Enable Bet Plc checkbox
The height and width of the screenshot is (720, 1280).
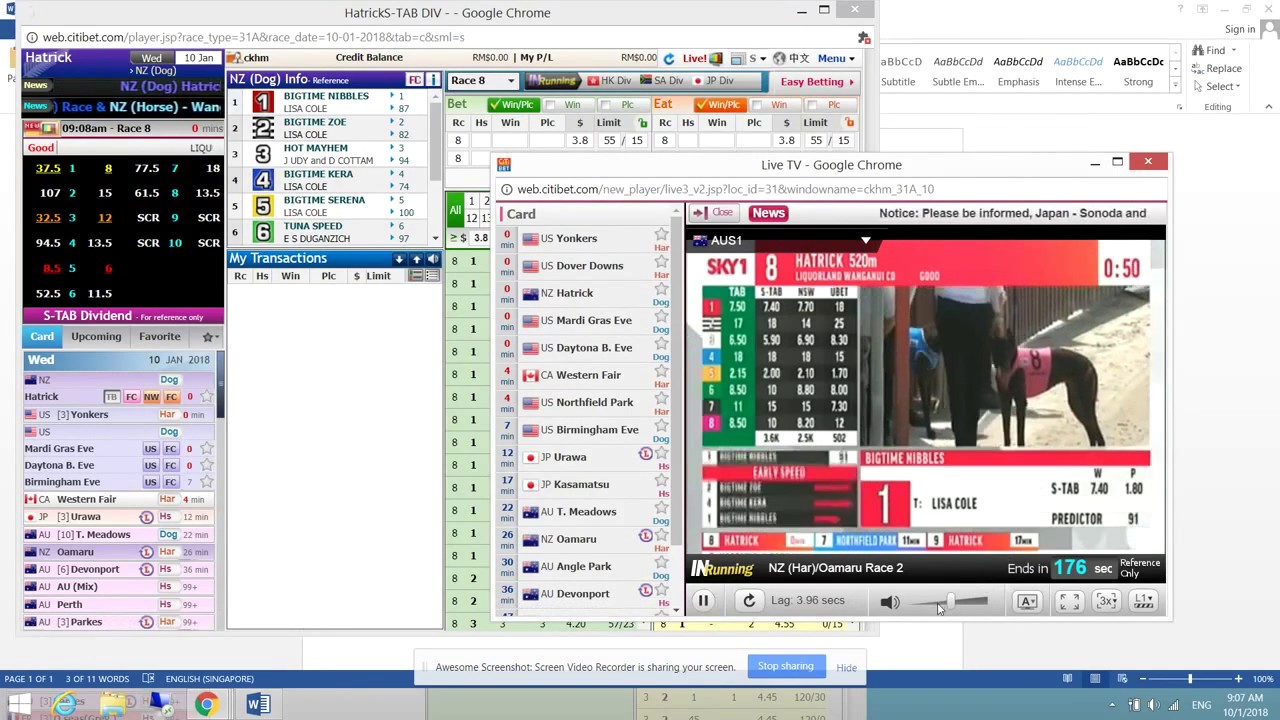click(x=606, y=104)
